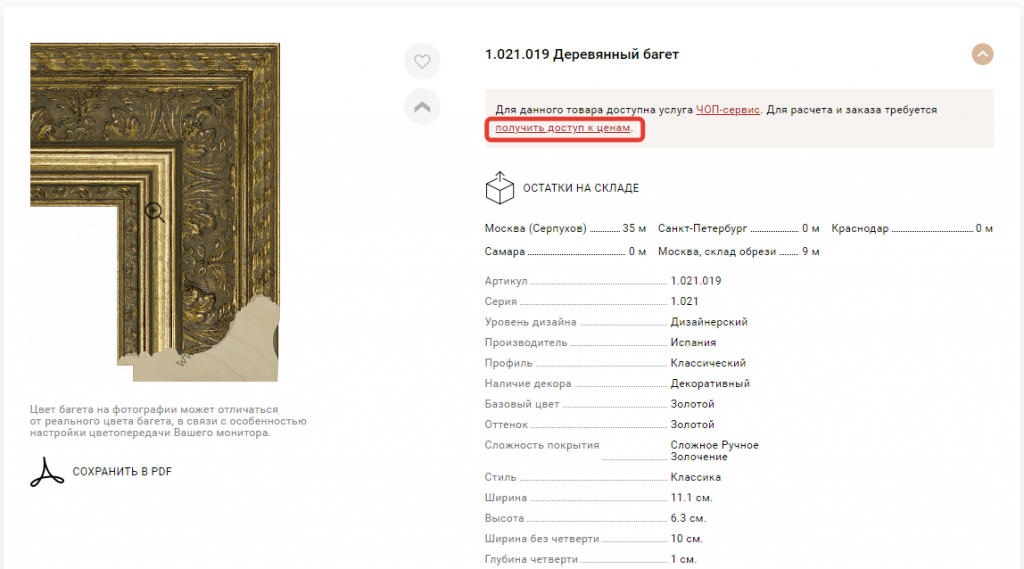The image size is (1024, 569).
Task: Click the 'Уровень дизайна' label
Action: click(x=530, y=322)
